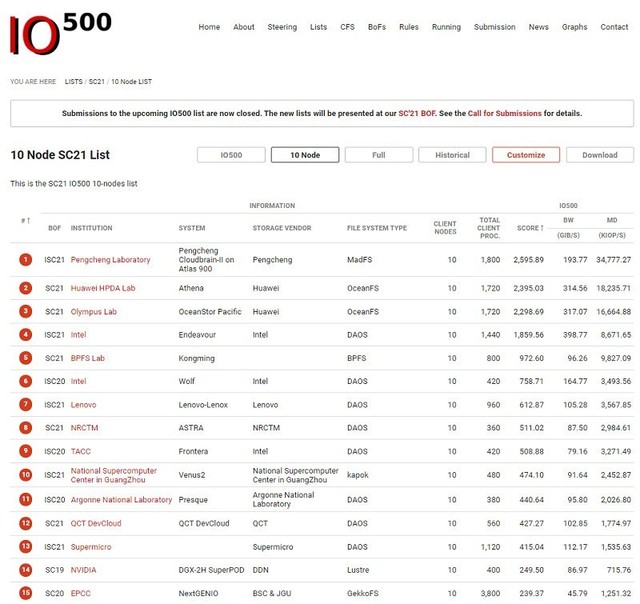This screenshot has height=604, width=640.
Task: Click rank badge 12 for QCT DevCloud
Action: coord(26,523)
